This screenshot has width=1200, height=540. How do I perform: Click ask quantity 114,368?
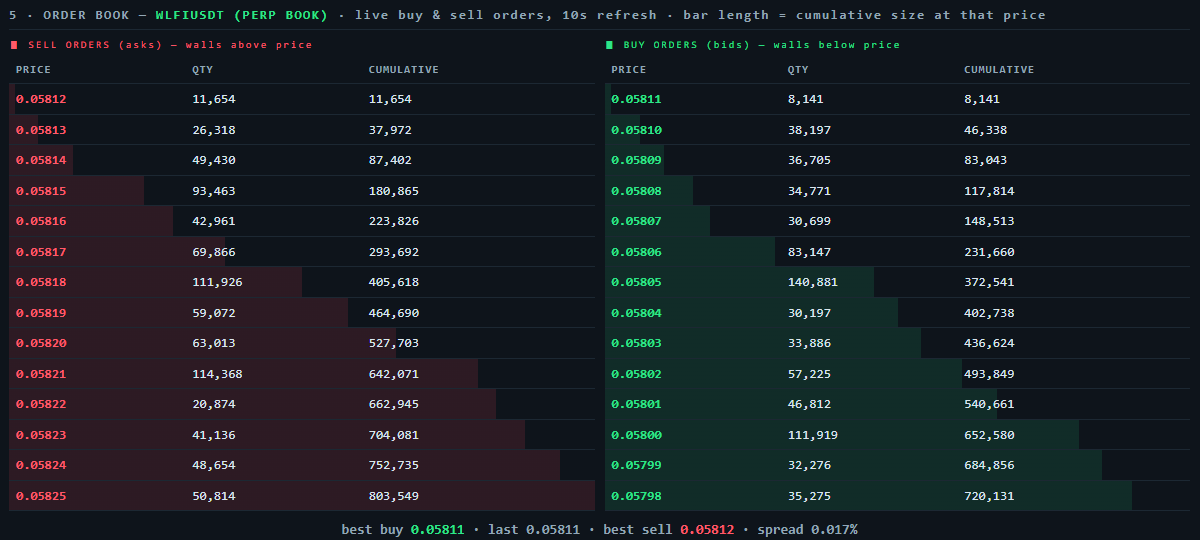217,374
